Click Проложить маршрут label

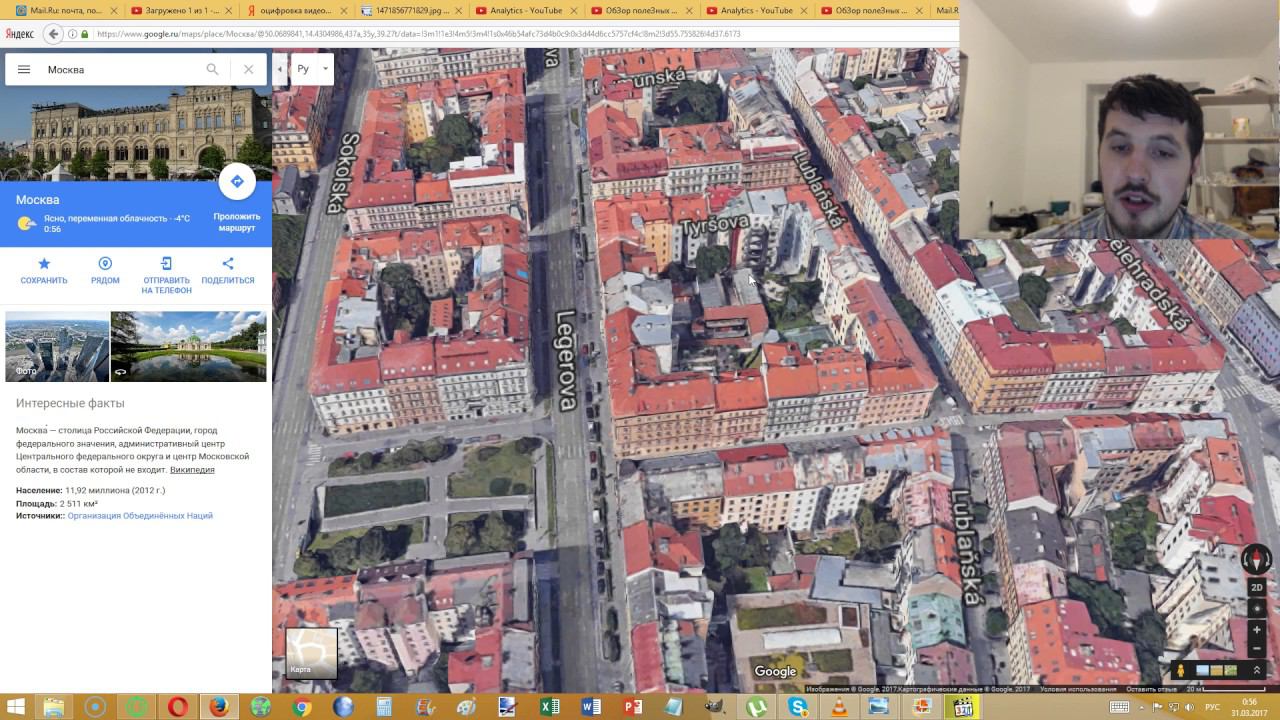pos(237,222)
